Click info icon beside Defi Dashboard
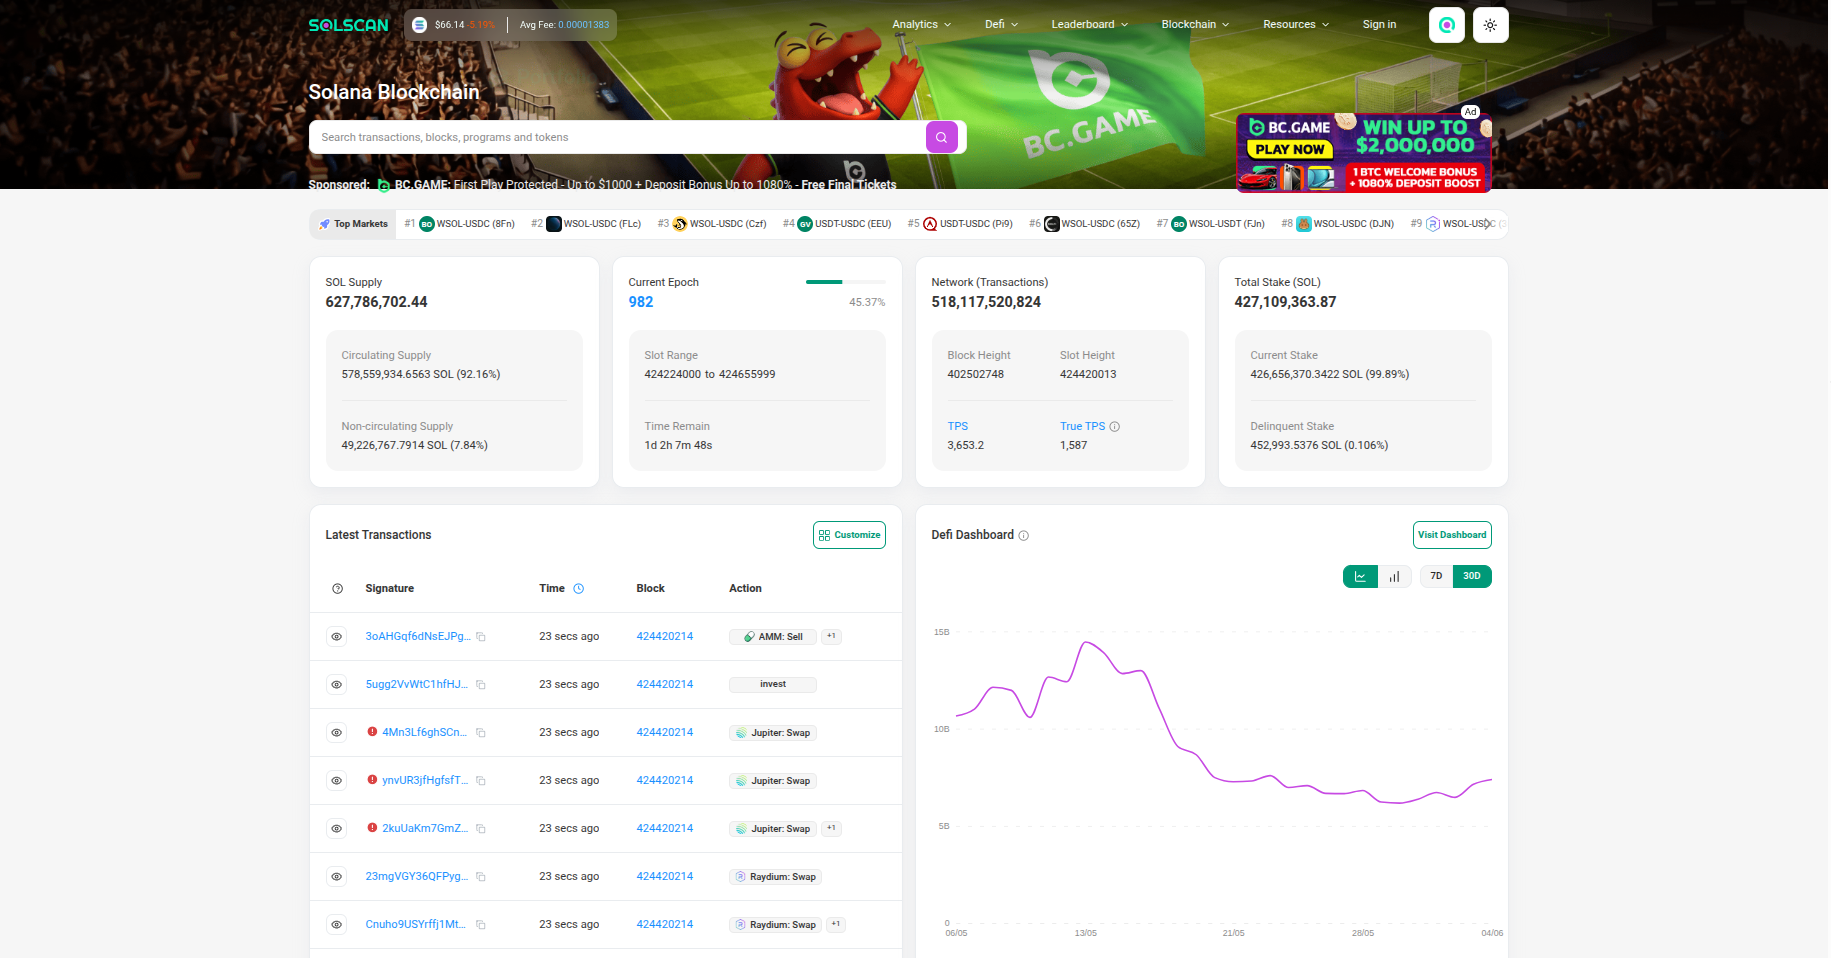This screenshot has height=958, width=1831. [x=1023, y=536]
